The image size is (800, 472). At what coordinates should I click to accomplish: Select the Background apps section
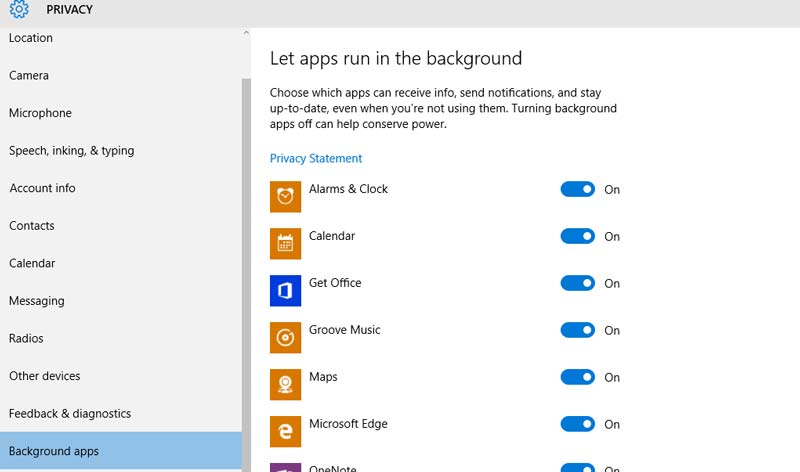point(121,451)
